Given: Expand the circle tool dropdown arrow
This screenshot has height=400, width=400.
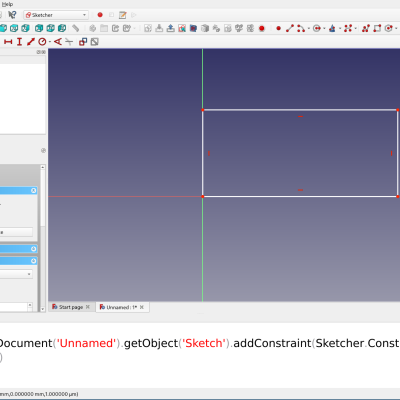Looking at the screenshot, I should (x=324, y=29).
